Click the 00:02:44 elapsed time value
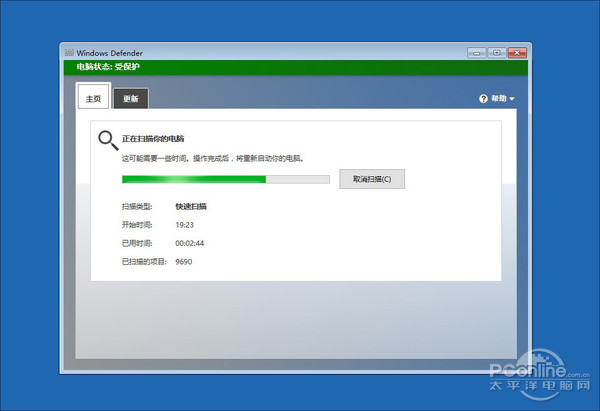 [190, 243]
